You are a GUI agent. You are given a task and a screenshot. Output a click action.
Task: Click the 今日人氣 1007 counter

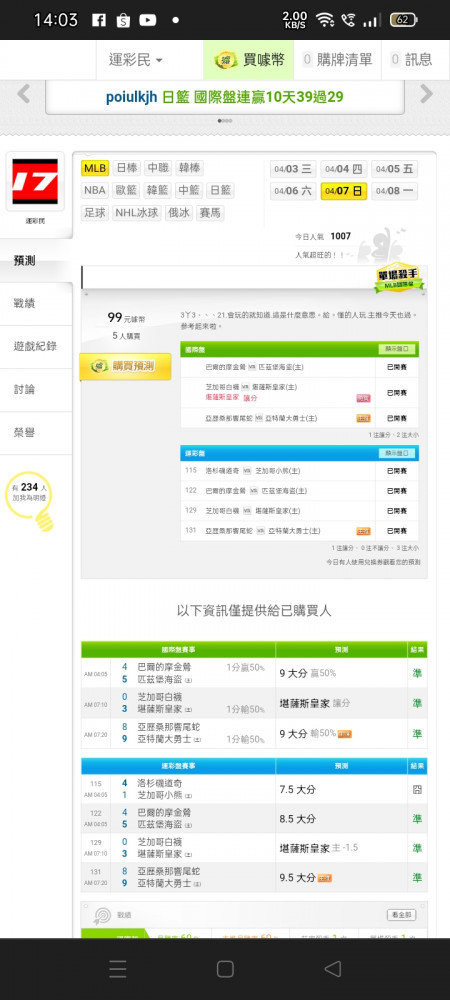click(x=323, y=237)
